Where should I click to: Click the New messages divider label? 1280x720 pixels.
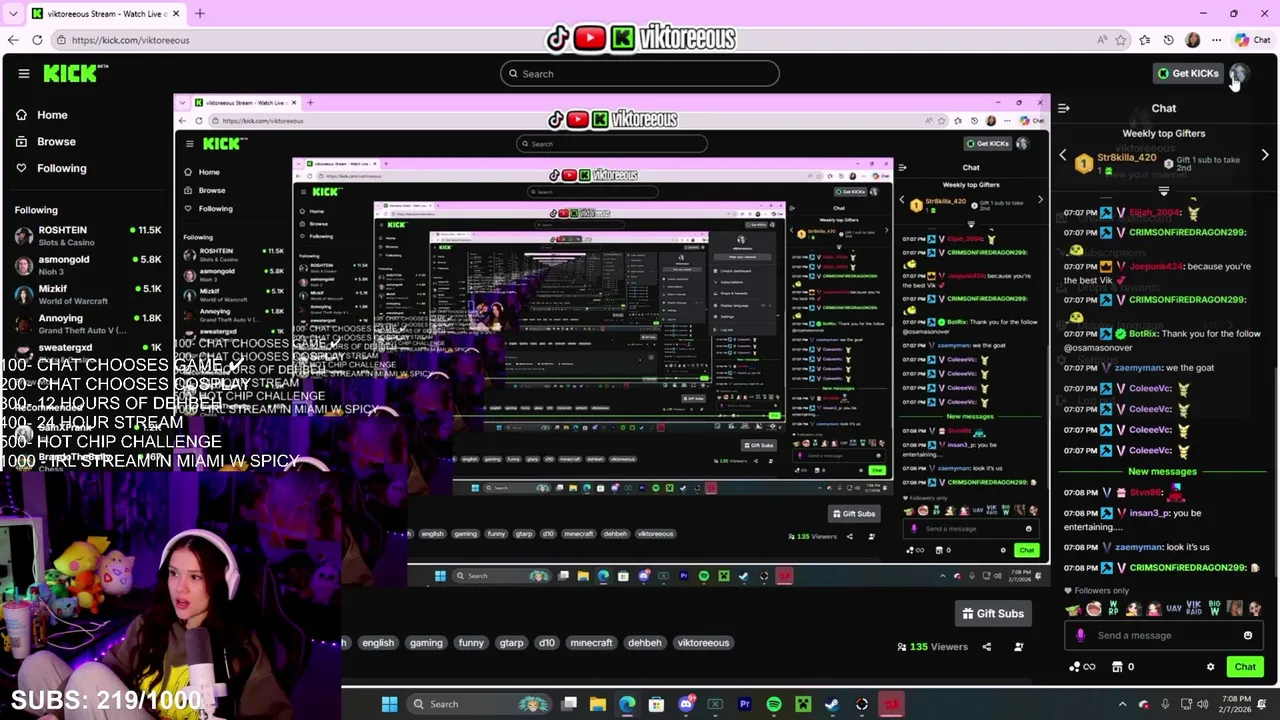[x=1162, y=472]
